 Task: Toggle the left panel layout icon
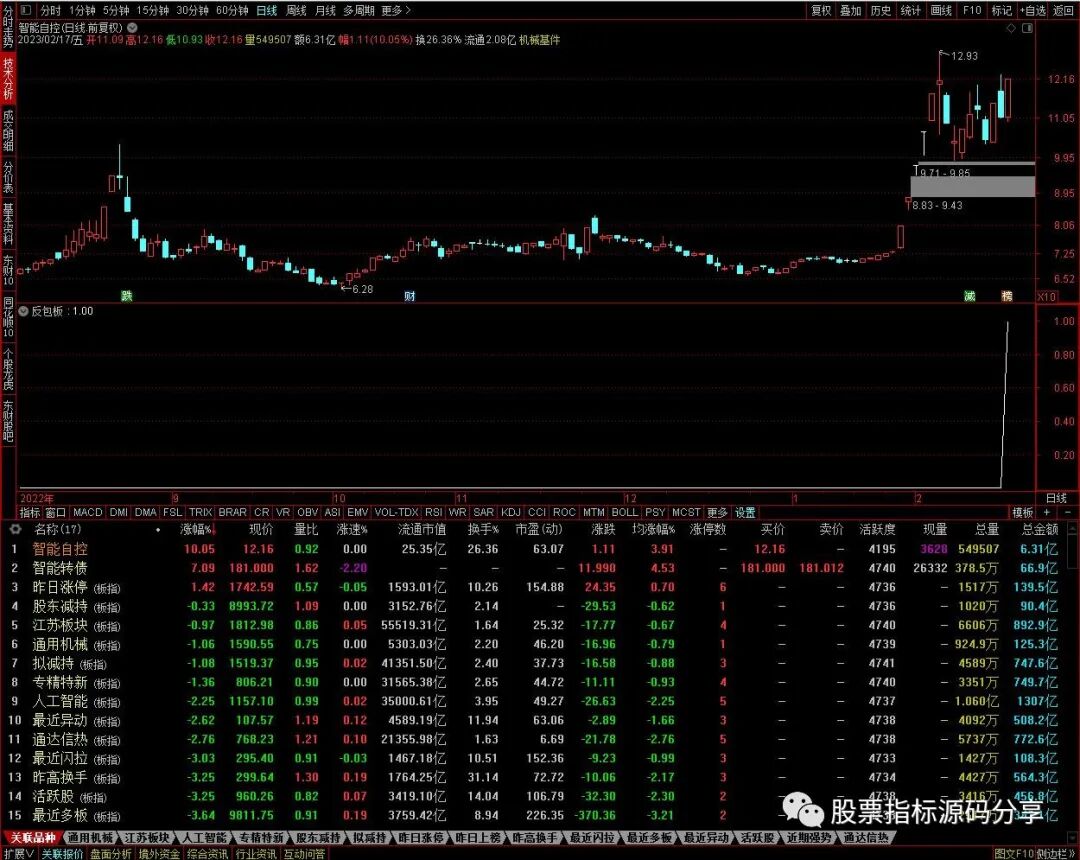(x=25, y=10)
